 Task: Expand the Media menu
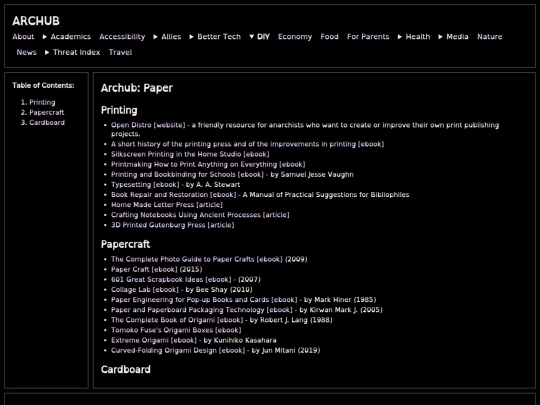(453, 37)
